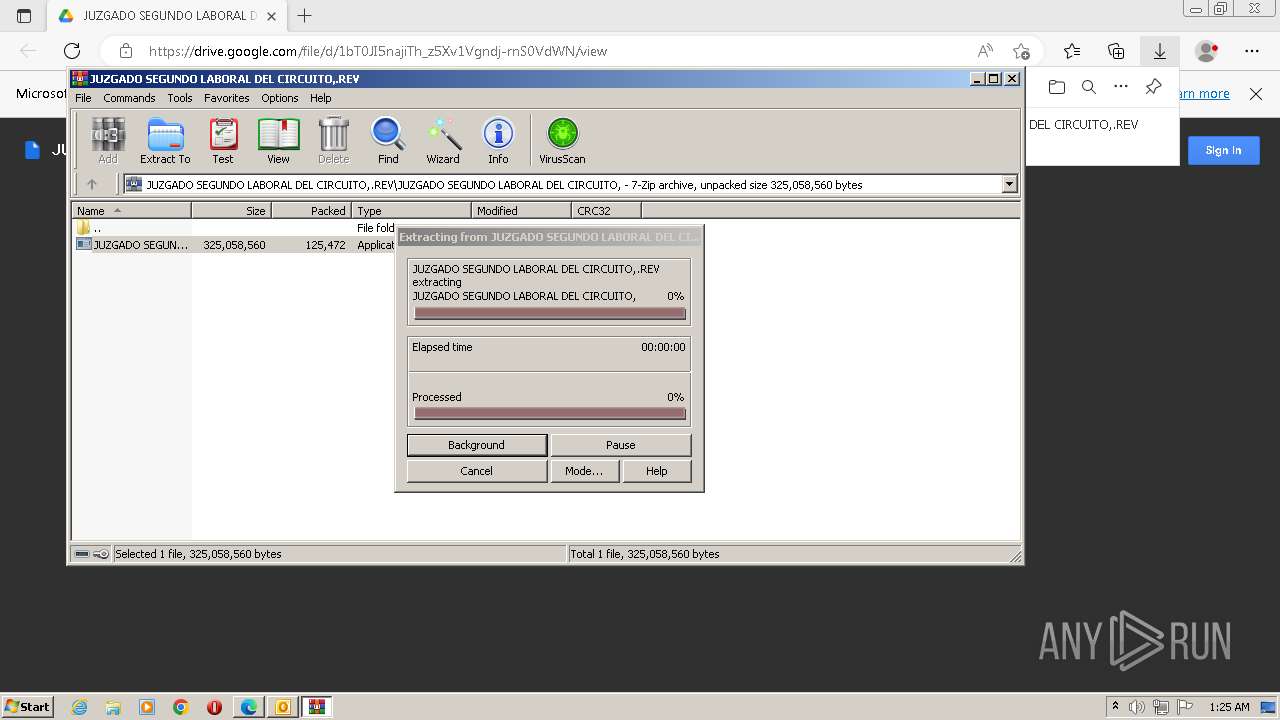Viewport: 1280px width, 720px height.
Task: Click the browser address bar URL
Action: (x=378, y=51)
